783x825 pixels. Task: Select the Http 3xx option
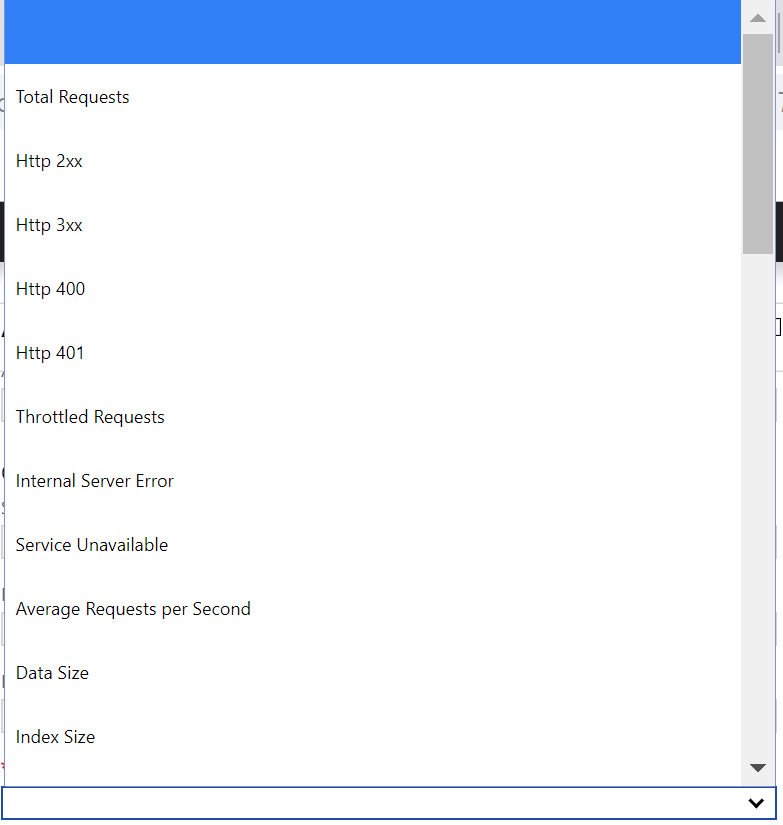pos(373,225)
